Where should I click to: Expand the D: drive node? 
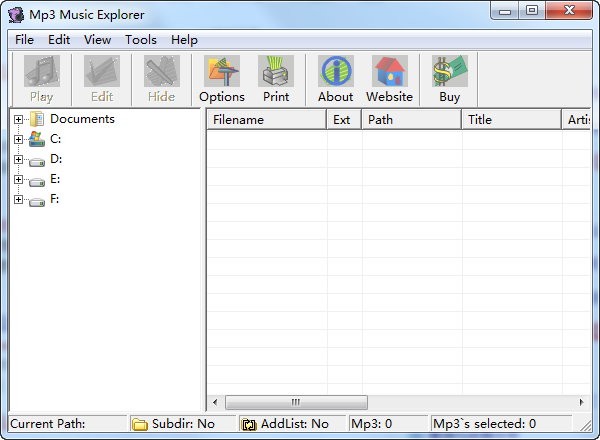pos(19,159)
